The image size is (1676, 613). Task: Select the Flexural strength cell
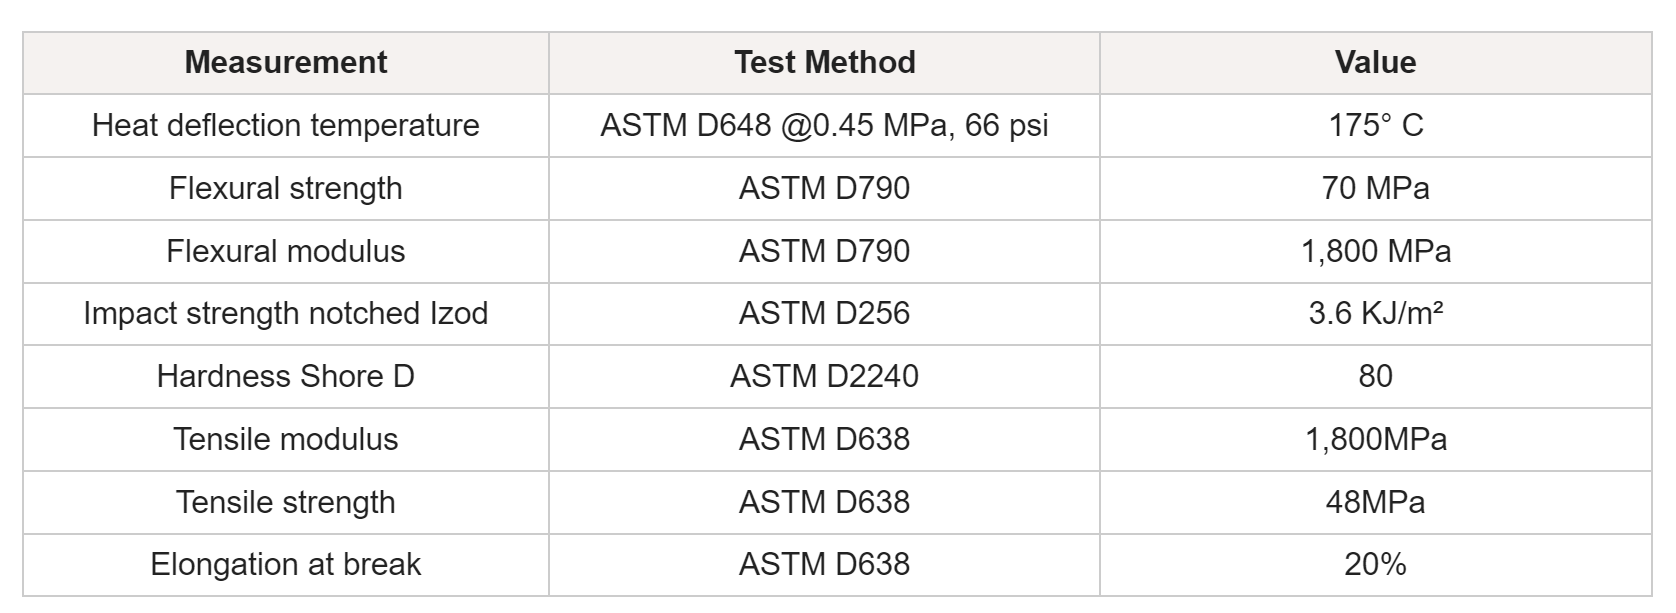pos(286,189)
